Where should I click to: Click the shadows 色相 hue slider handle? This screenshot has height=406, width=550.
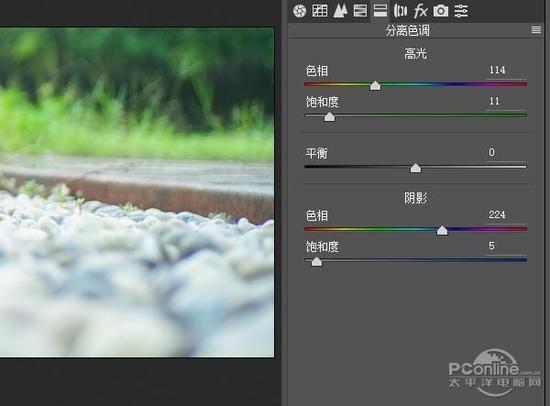(442, 230)
